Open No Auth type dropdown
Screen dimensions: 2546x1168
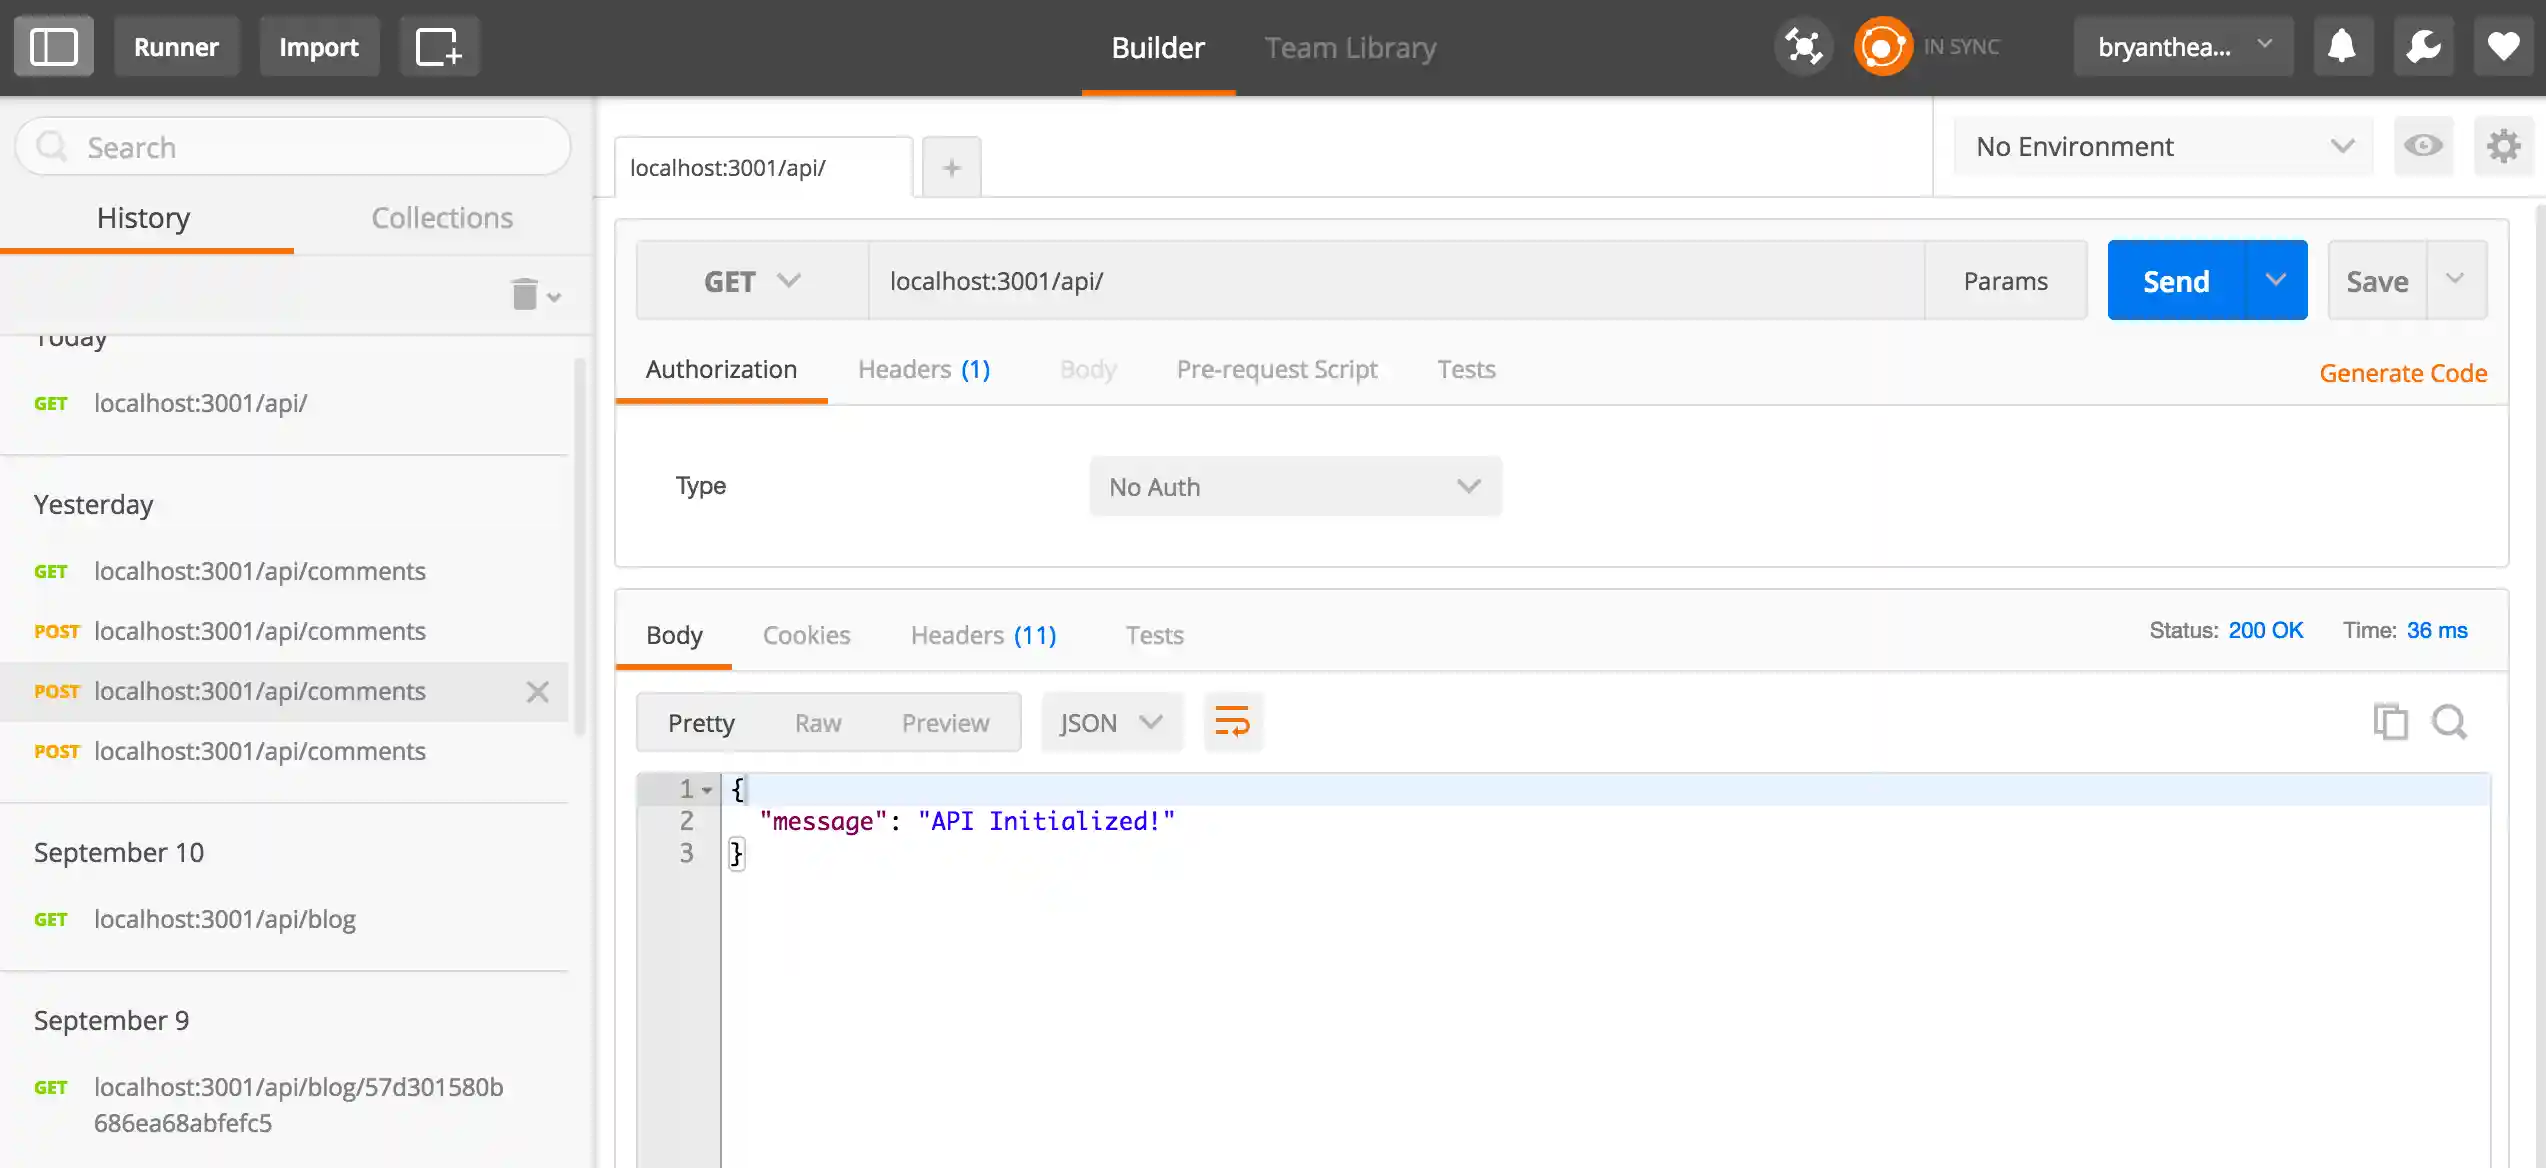1295,487
